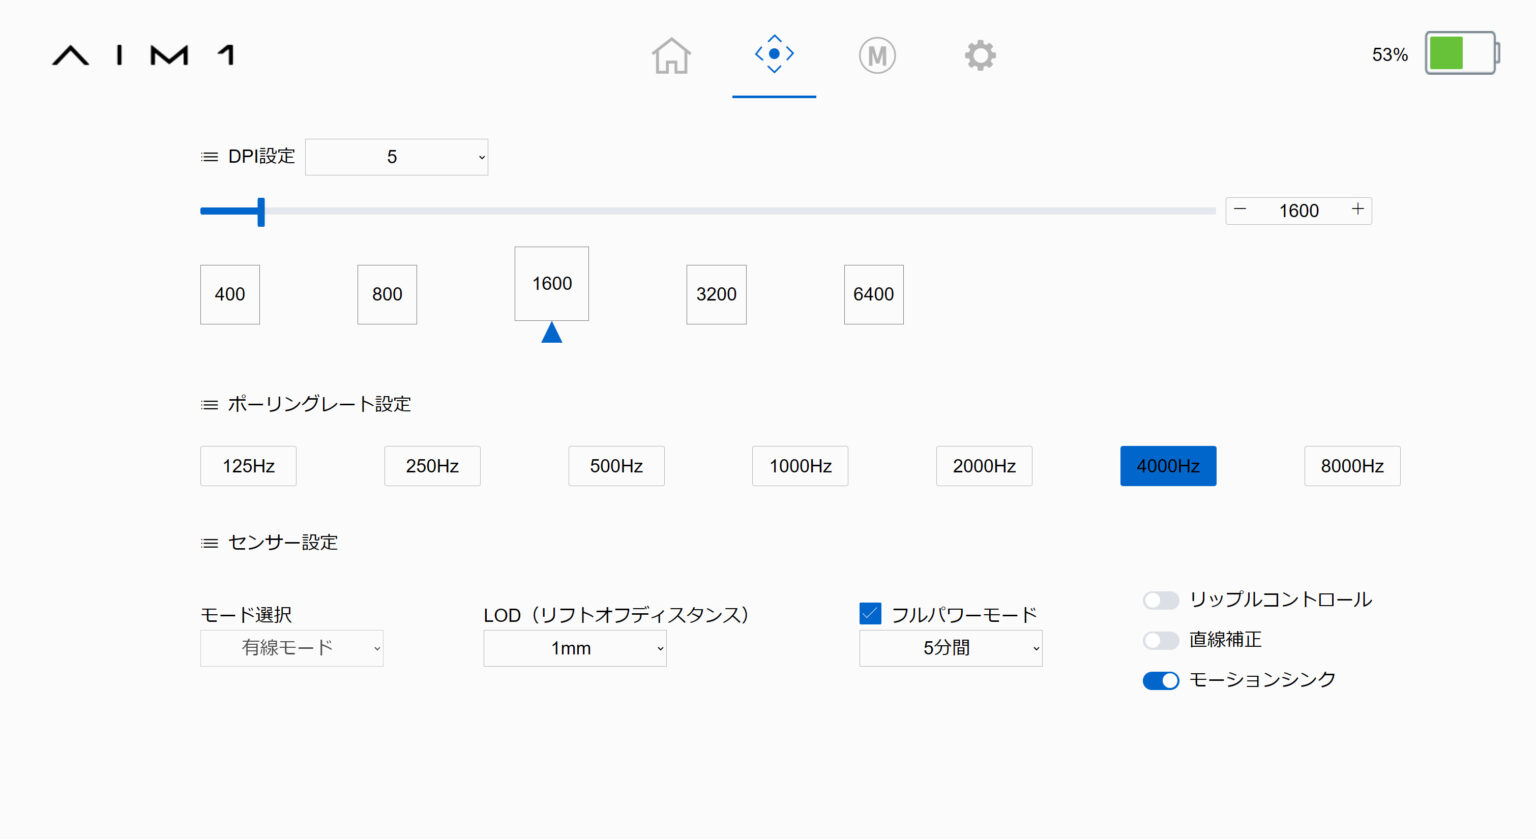Viewport: 1536px width, 839px height.
Task: Open the 5分間 duration dropdown
Action: [x=949, y=648]
